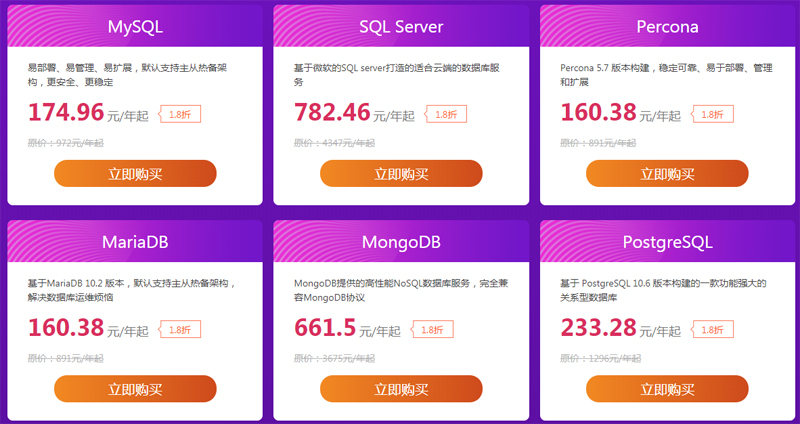This screenshot has height=424, width=800.
Task: Select the SQL Server card heading
Action: coord(401,27)
